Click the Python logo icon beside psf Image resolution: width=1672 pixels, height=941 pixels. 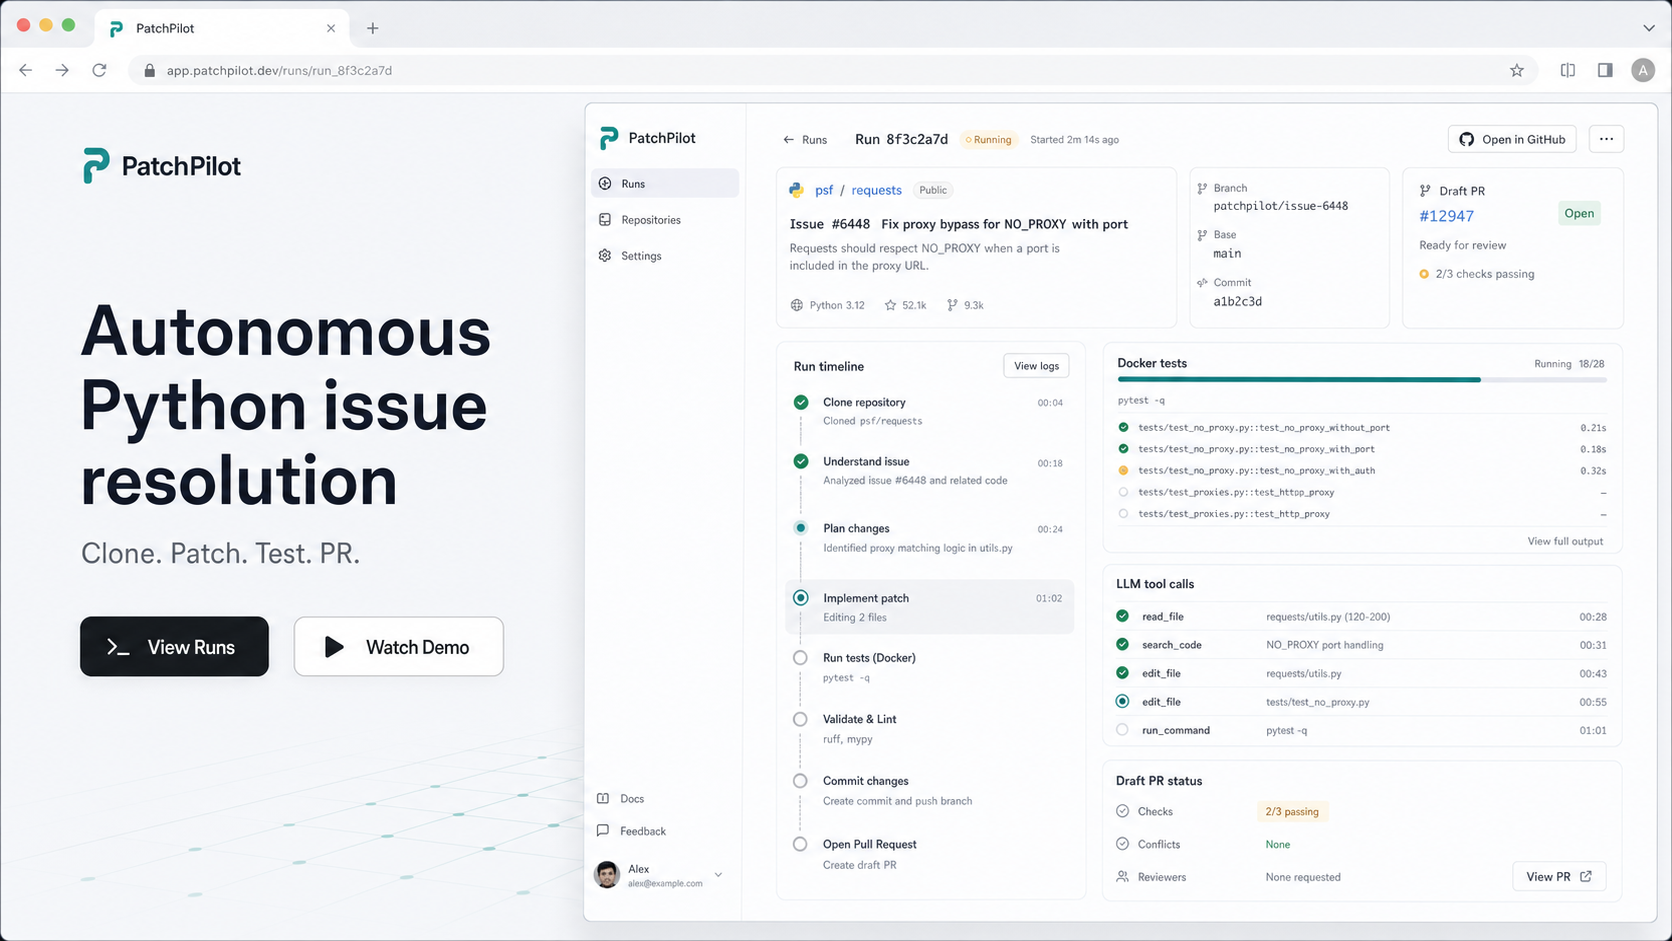[797, 190]
